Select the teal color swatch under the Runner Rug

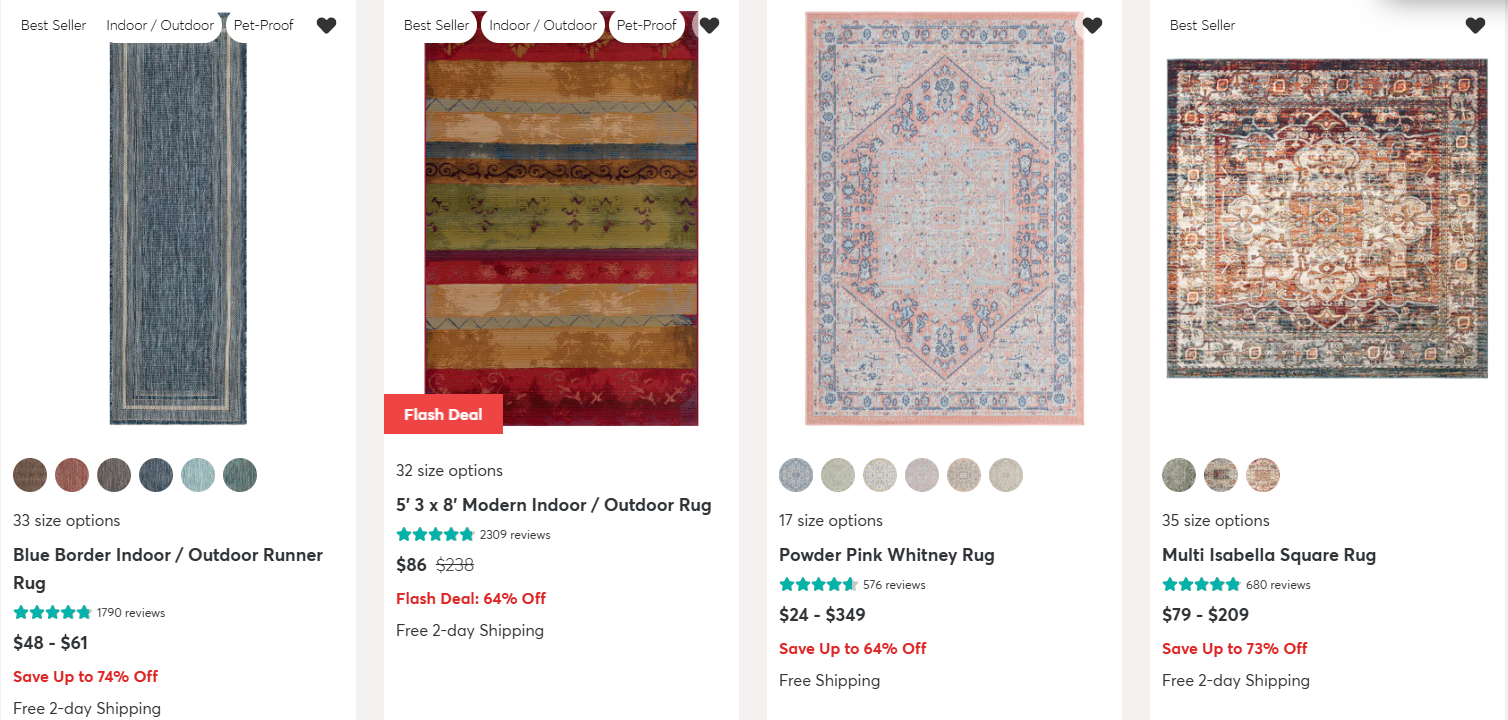[x=198, y=475]
